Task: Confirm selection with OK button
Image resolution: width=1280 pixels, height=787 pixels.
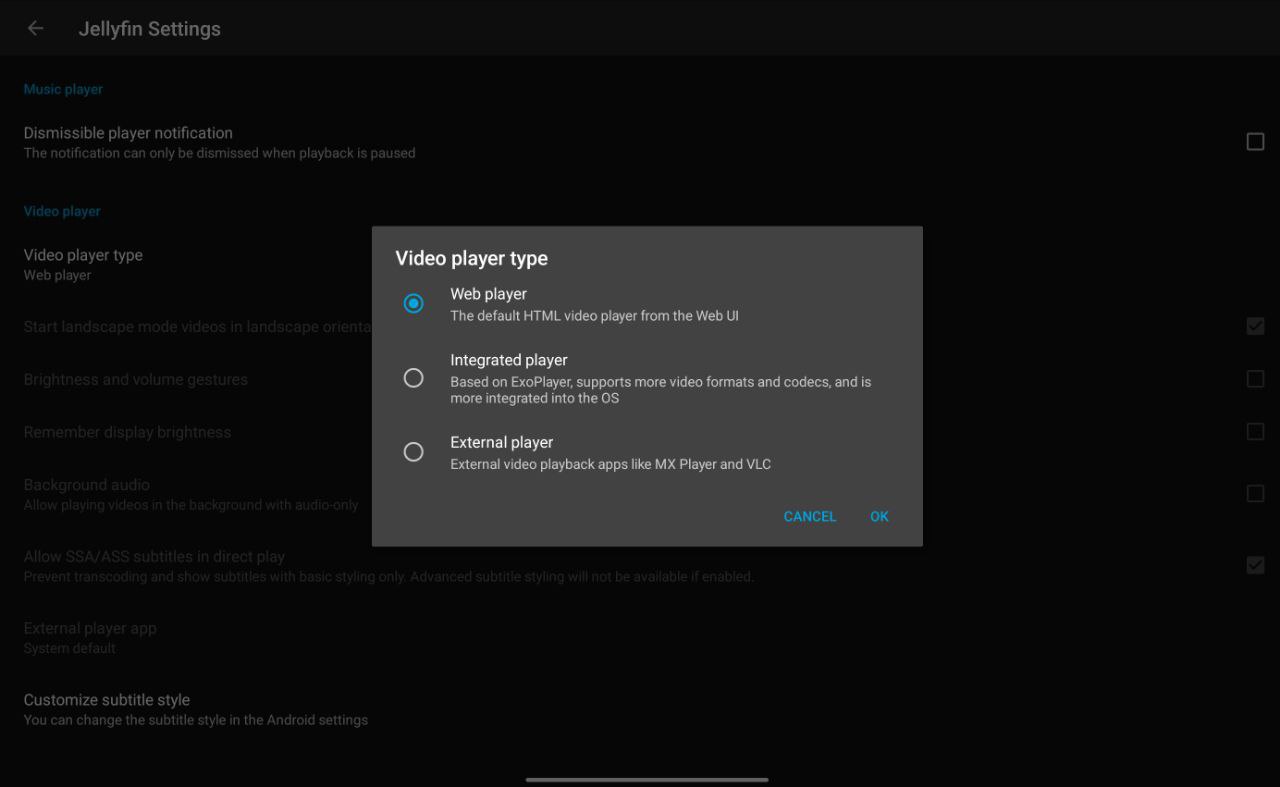Action: (879, 516)
